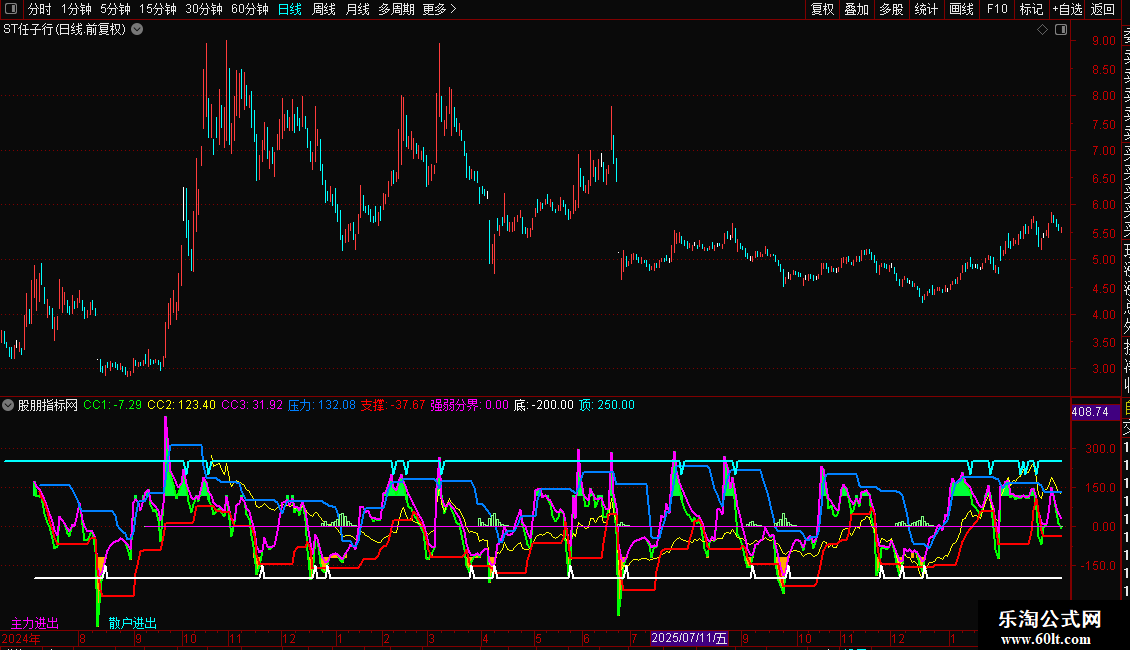Expand dropdown beside ST任子行 title
The width and height of the screenshot is (1130, 650).
click(x=137, y=29)
